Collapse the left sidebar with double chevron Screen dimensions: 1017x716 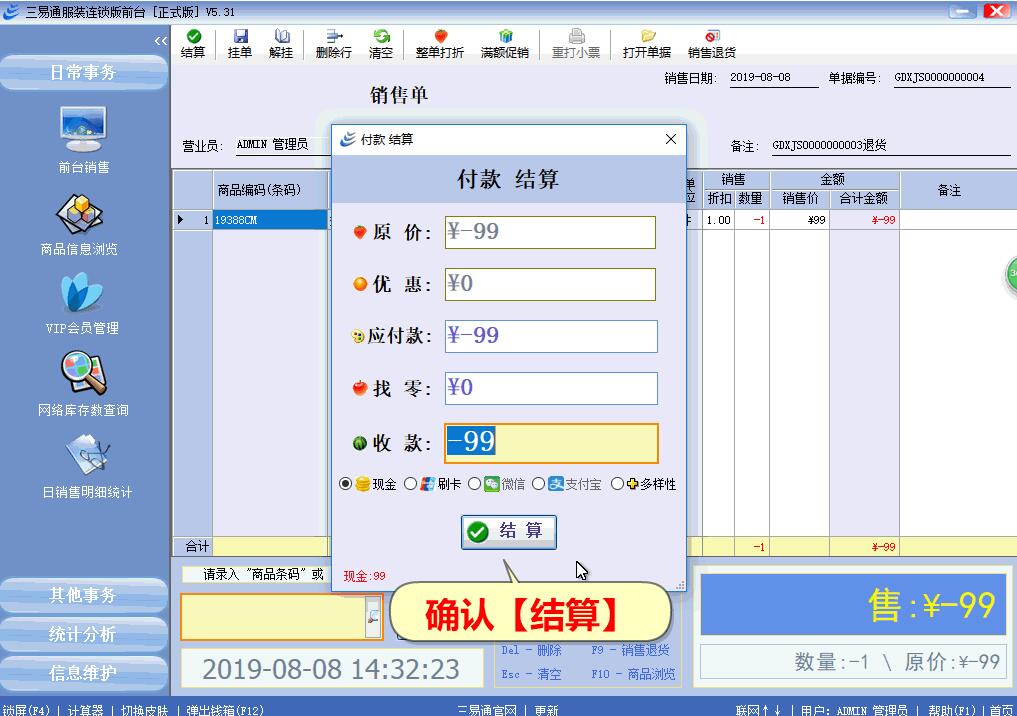pos(161,41)
